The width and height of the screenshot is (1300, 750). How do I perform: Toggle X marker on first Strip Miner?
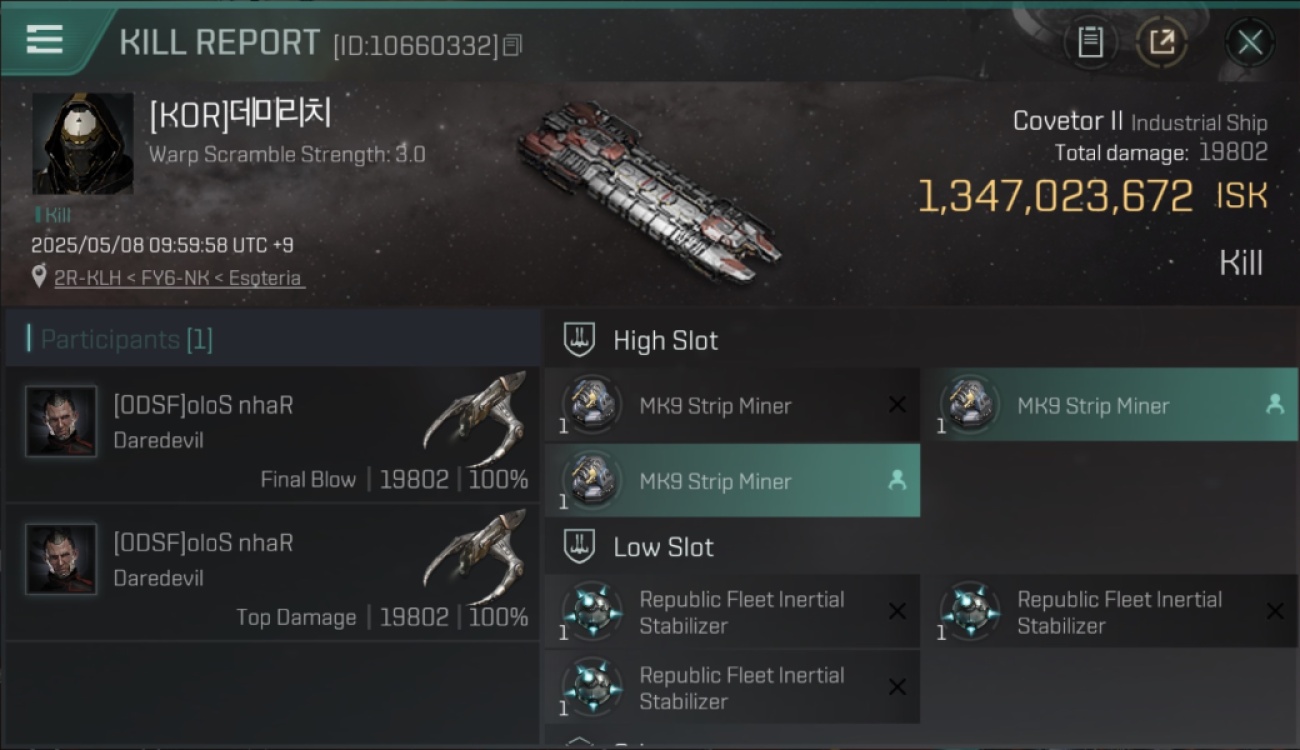(897, 405)
